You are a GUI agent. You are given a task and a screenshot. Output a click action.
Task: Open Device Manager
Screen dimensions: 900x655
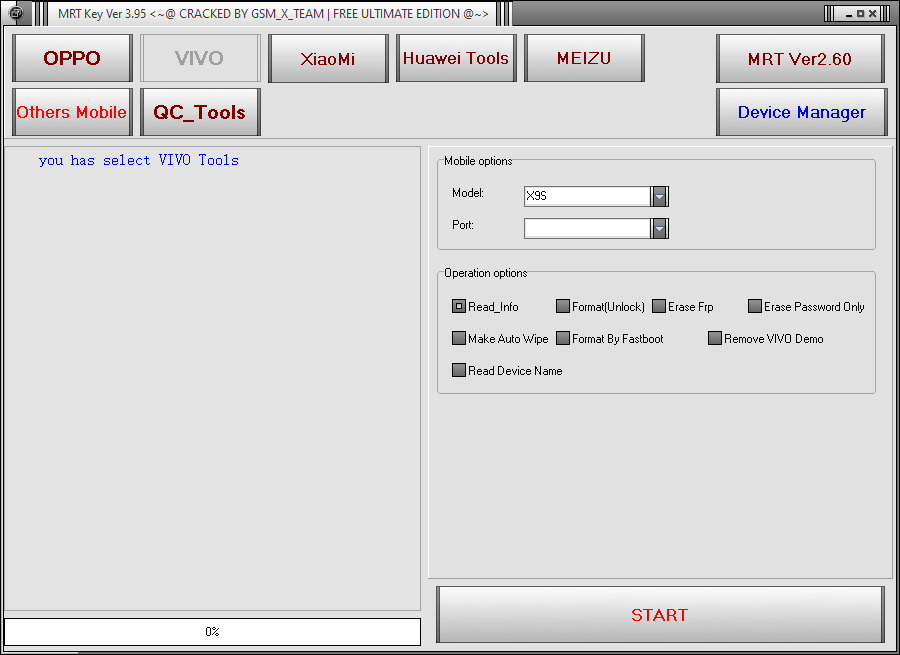point(801,112)
